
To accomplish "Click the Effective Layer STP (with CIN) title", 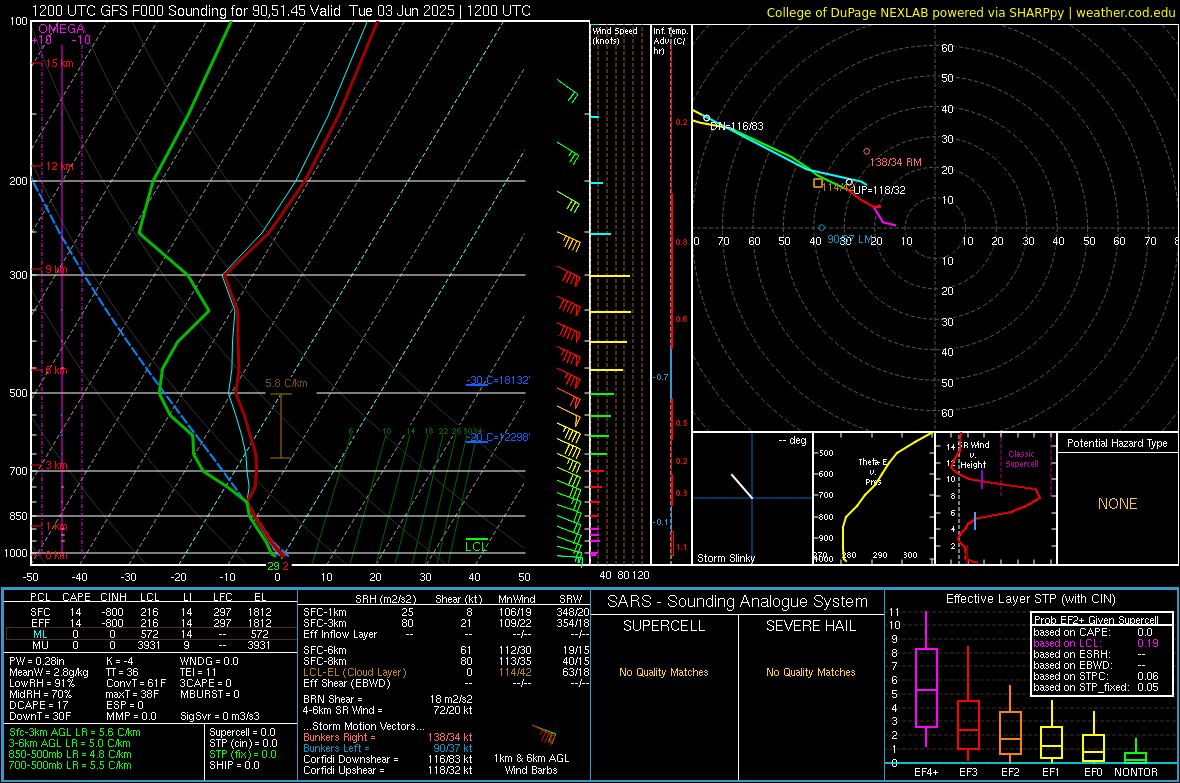I will 1030,599.
